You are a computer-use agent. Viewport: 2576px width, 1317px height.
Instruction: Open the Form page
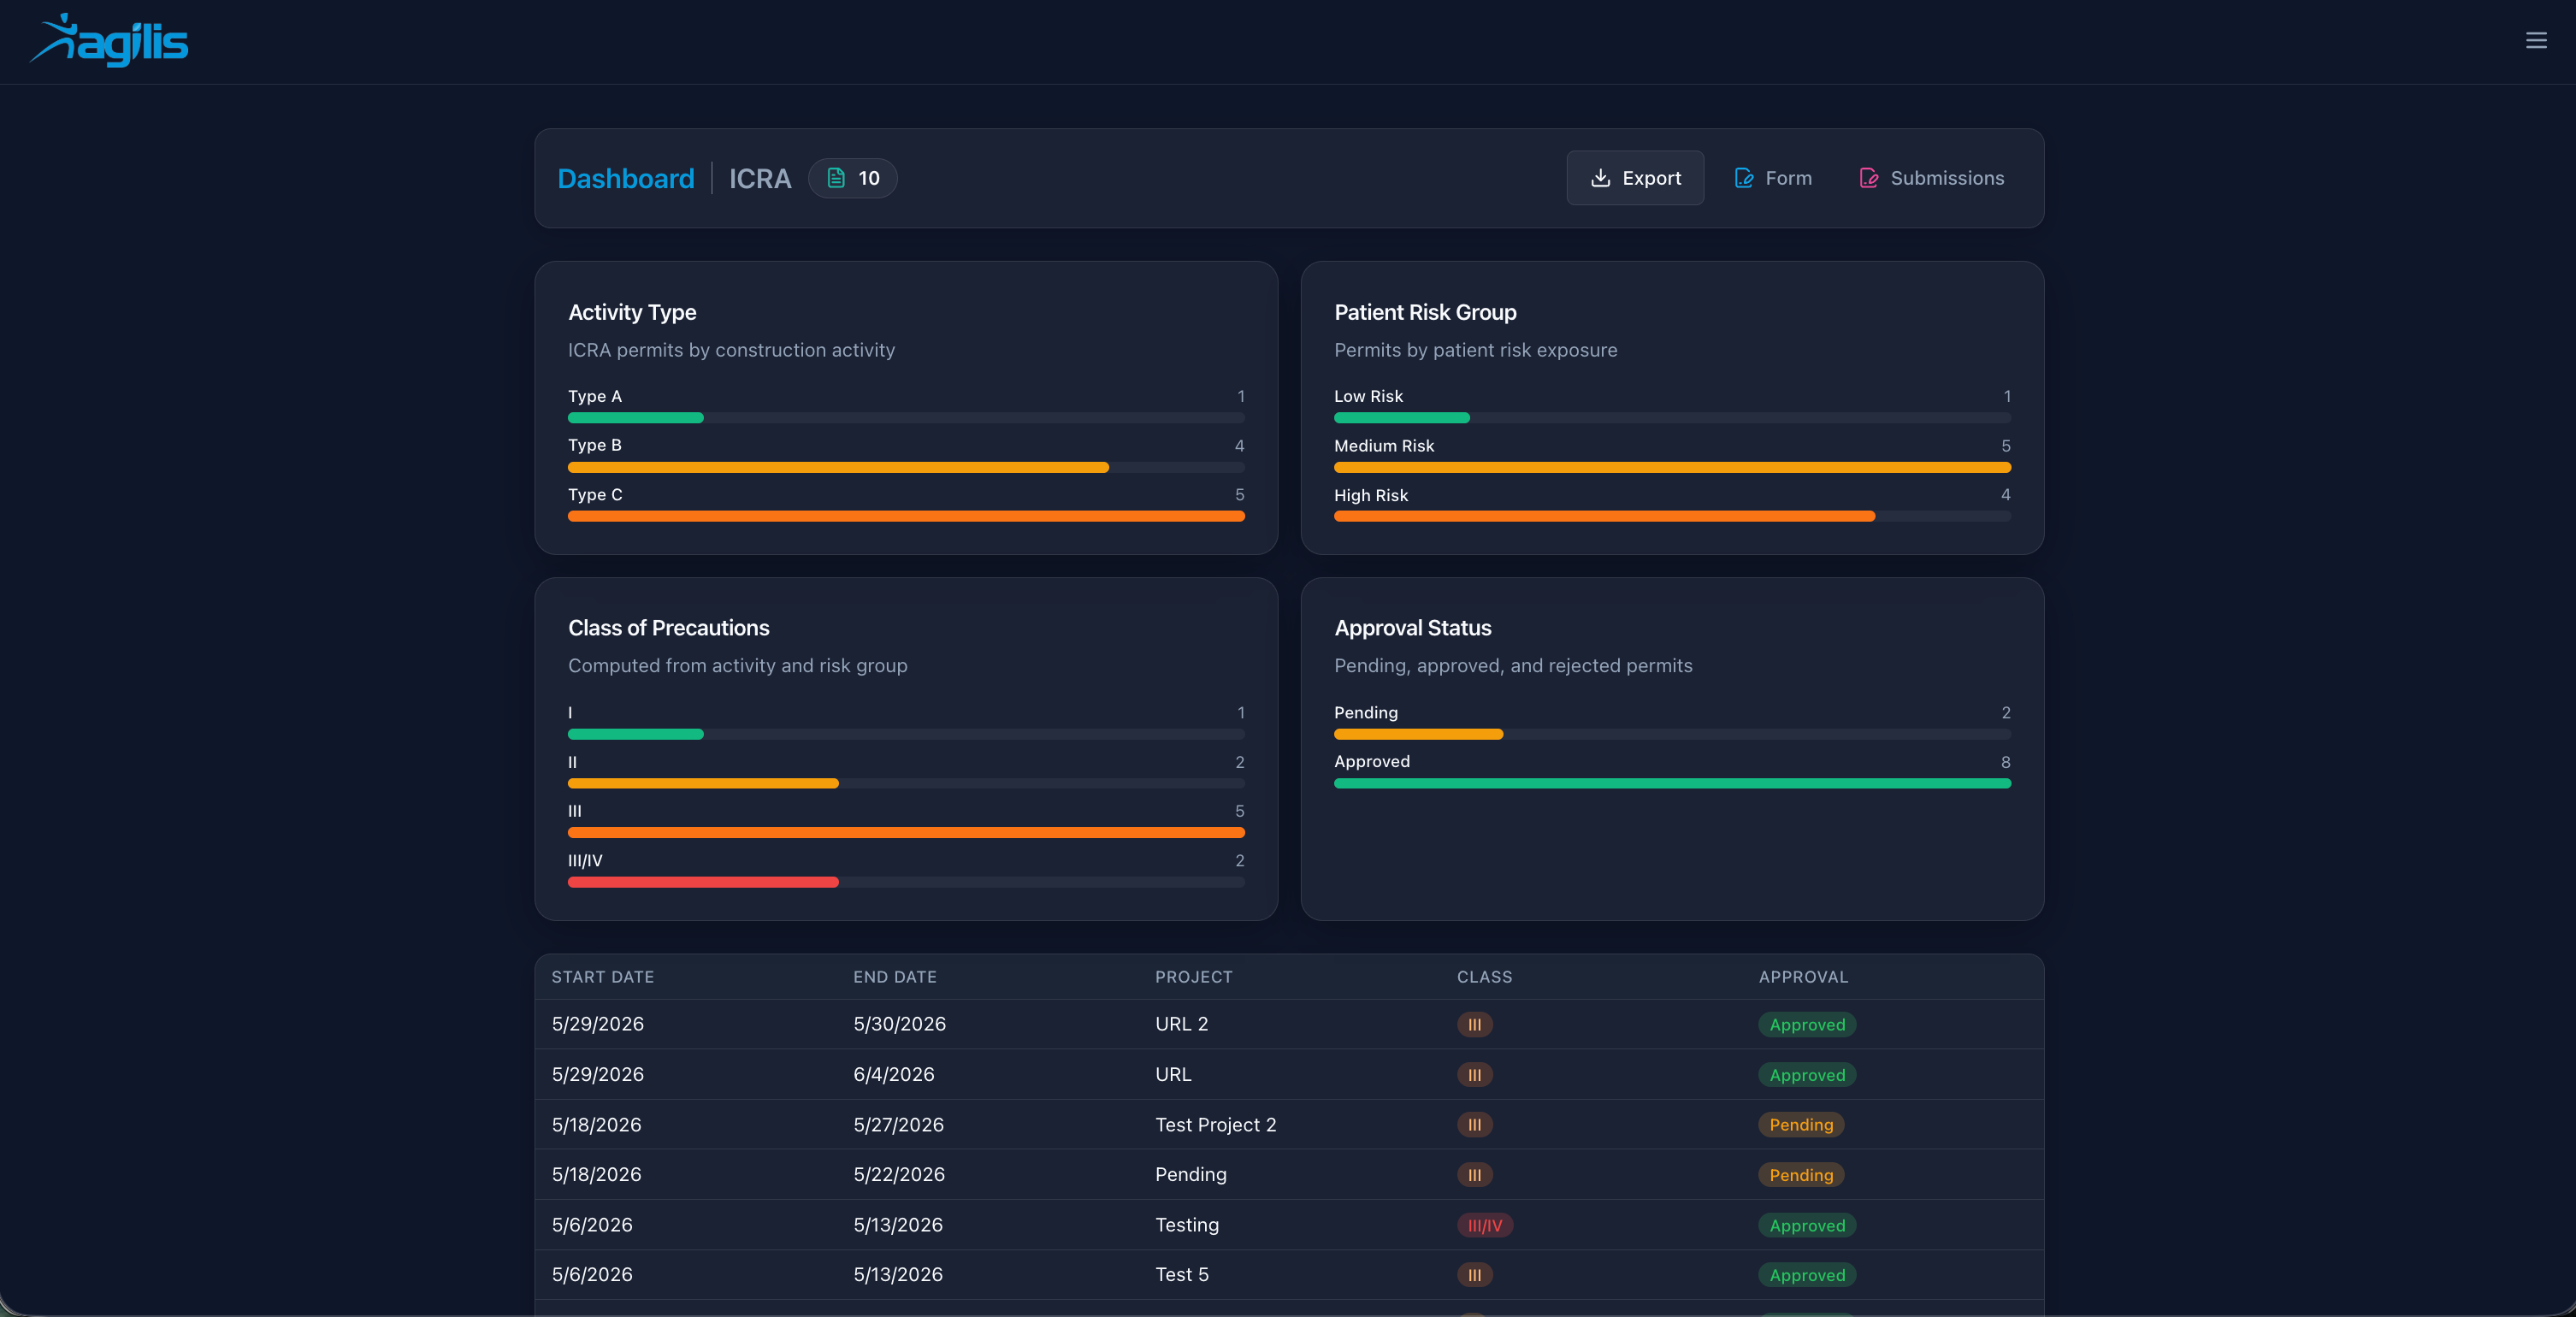tap(1773, 178)
